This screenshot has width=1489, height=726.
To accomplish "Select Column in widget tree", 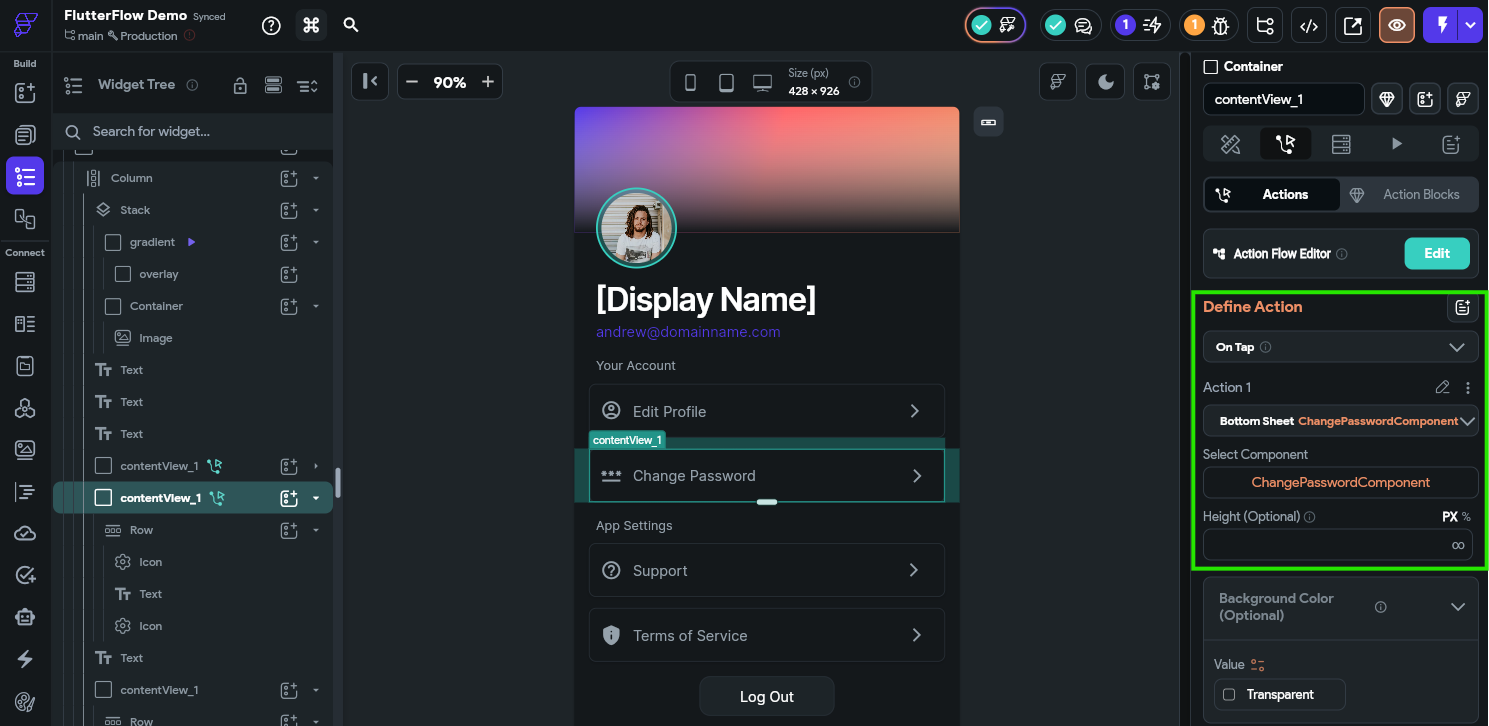I will pos(132,178).
